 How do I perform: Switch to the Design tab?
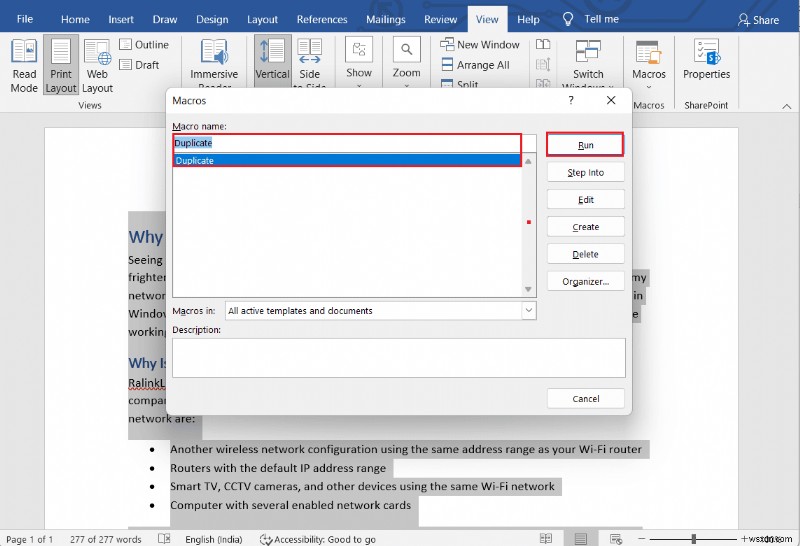coord(212,19)
